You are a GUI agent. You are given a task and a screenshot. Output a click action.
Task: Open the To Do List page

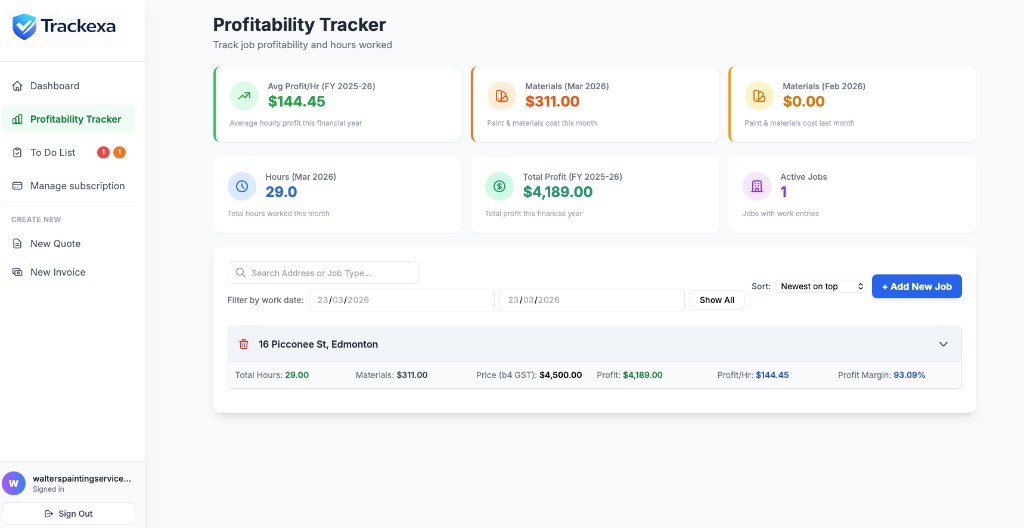tap(69, 152)
